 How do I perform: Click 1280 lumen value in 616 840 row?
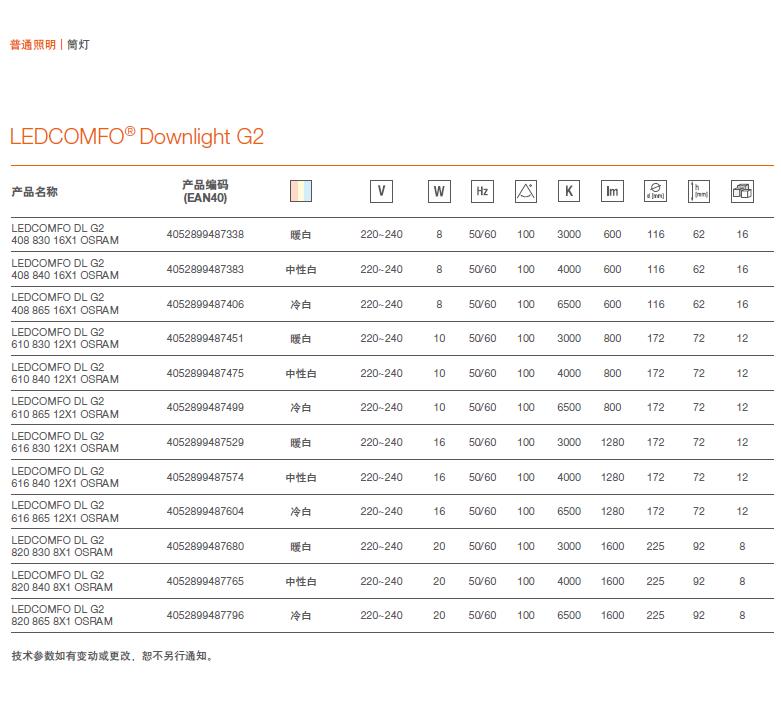[612, 477]
